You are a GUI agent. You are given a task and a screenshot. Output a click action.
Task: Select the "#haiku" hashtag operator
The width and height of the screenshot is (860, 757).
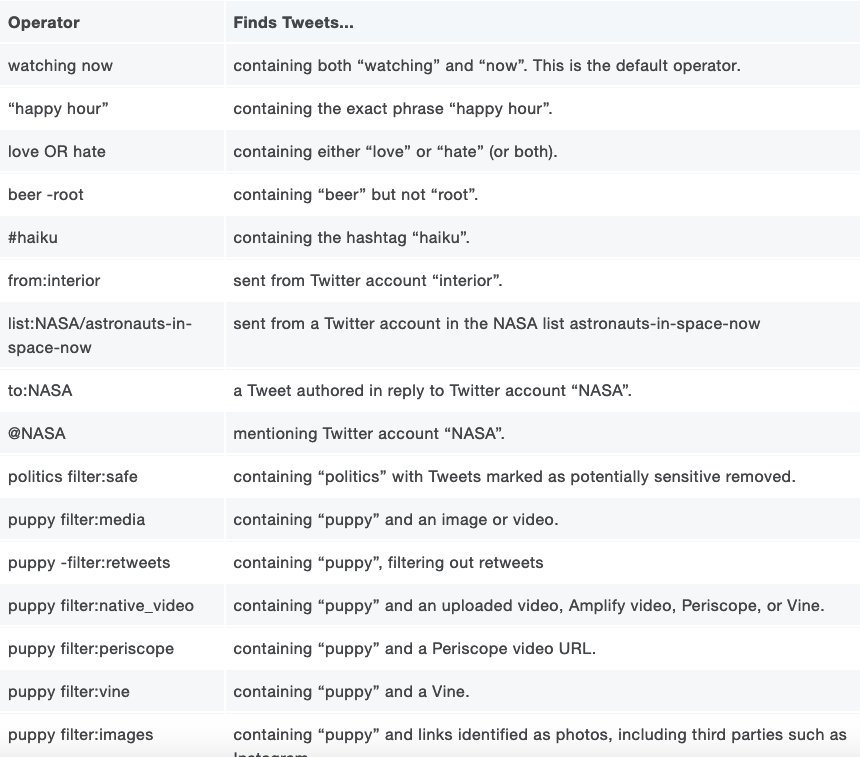tap(33, 238)
